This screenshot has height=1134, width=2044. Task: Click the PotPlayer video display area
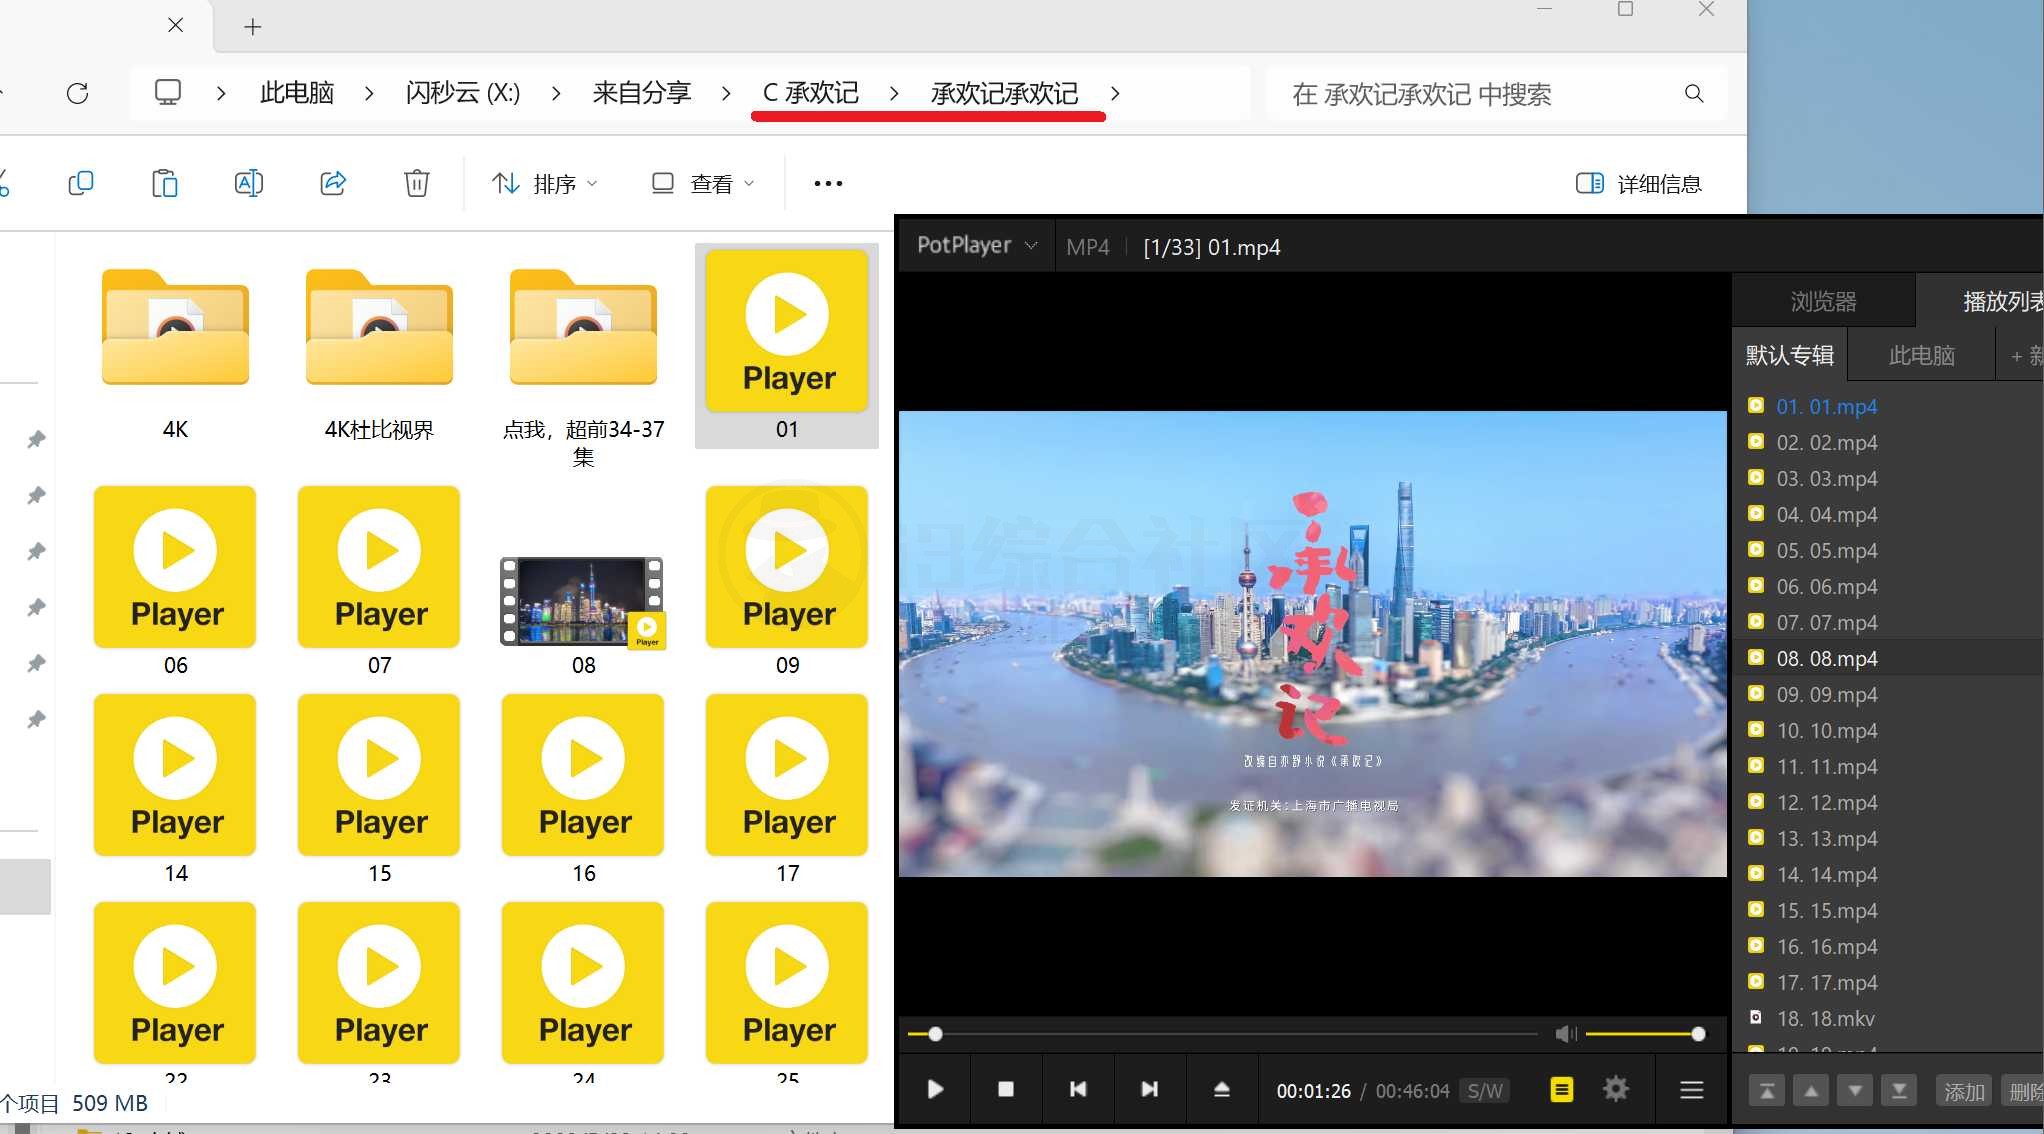tap(1312, 644)
